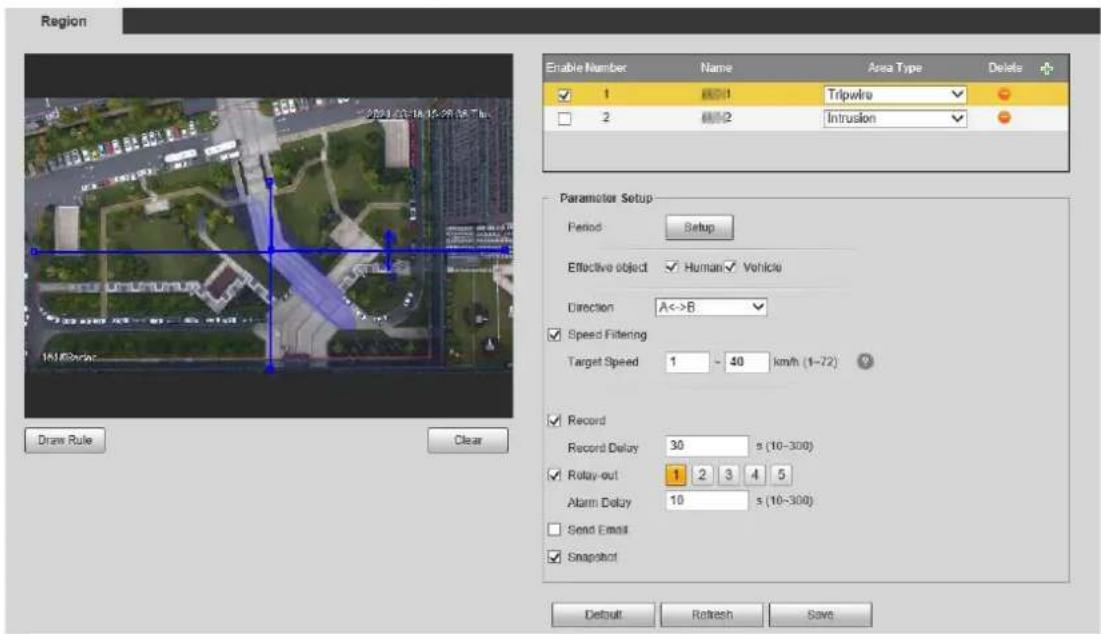This screenshot has height=634, width=1101.
Task: Uncheck the Record checkbox
Action: tap(555, 420)
